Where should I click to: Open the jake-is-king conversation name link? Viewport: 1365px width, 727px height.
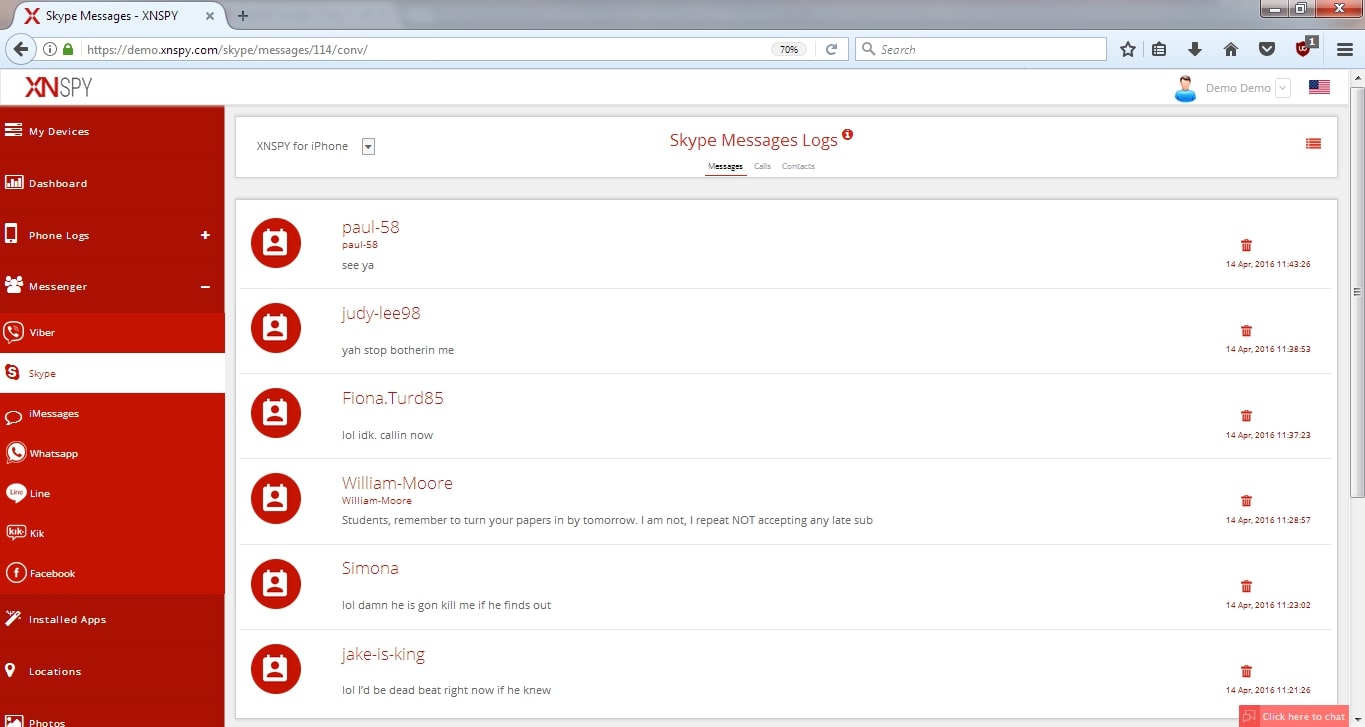[x=383, y=654]
